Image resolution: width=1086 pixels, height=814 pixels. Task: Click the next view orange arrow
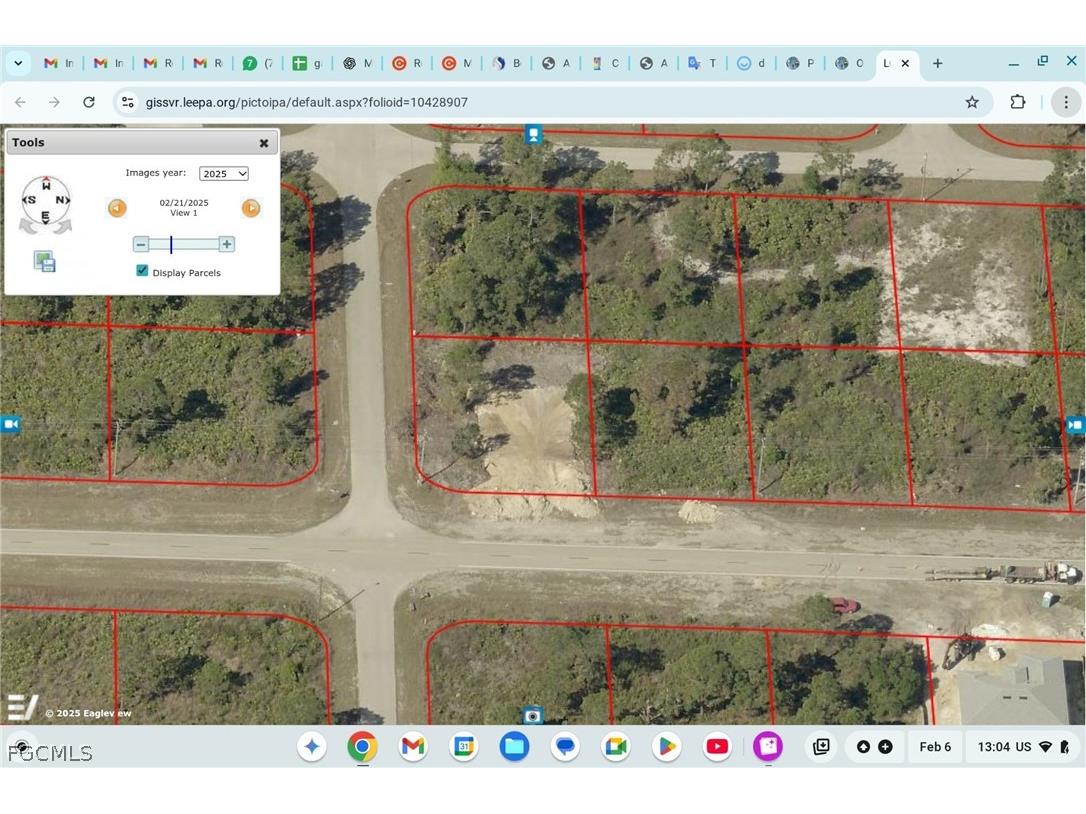(251, 208)
